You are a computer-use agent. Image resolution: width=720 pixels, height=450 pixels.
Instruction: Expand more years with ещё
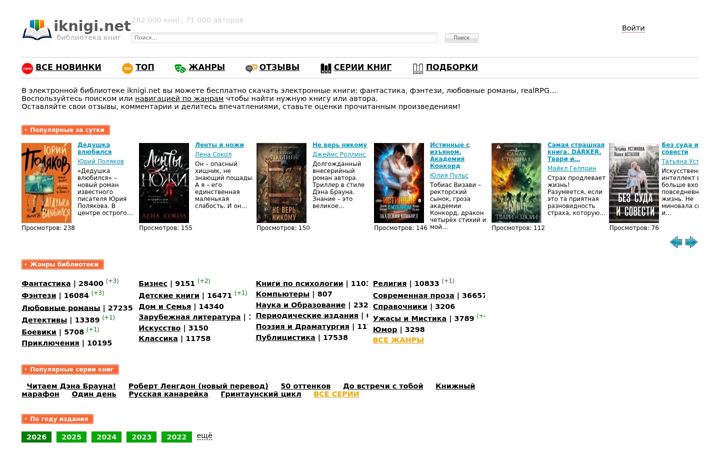(x=204, y=436)
